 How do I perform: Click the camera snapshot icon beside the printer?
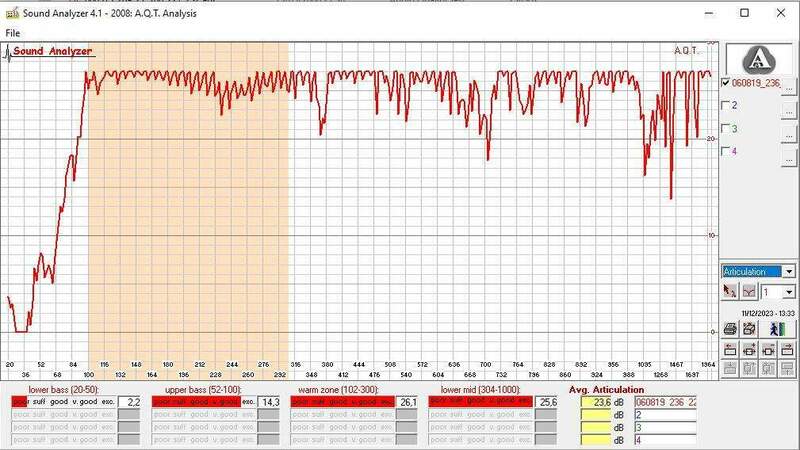pyautogui.click(x=749, y=328)
